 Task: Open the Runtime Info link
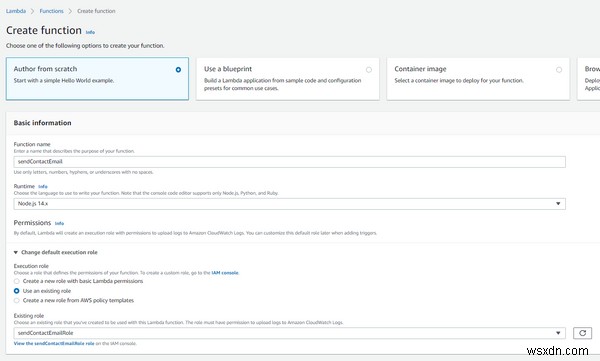click(43, 186)
